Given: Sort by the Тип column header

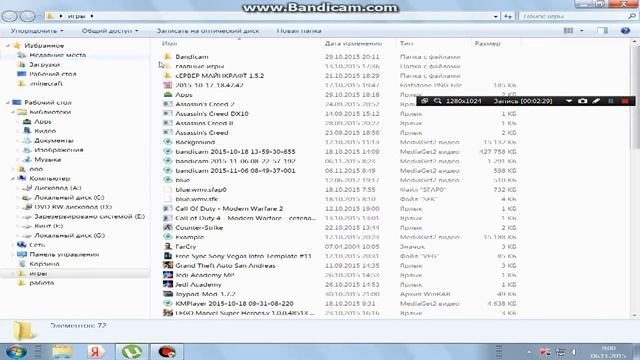Looking at the screenshot, I should [x=406, y=43].
